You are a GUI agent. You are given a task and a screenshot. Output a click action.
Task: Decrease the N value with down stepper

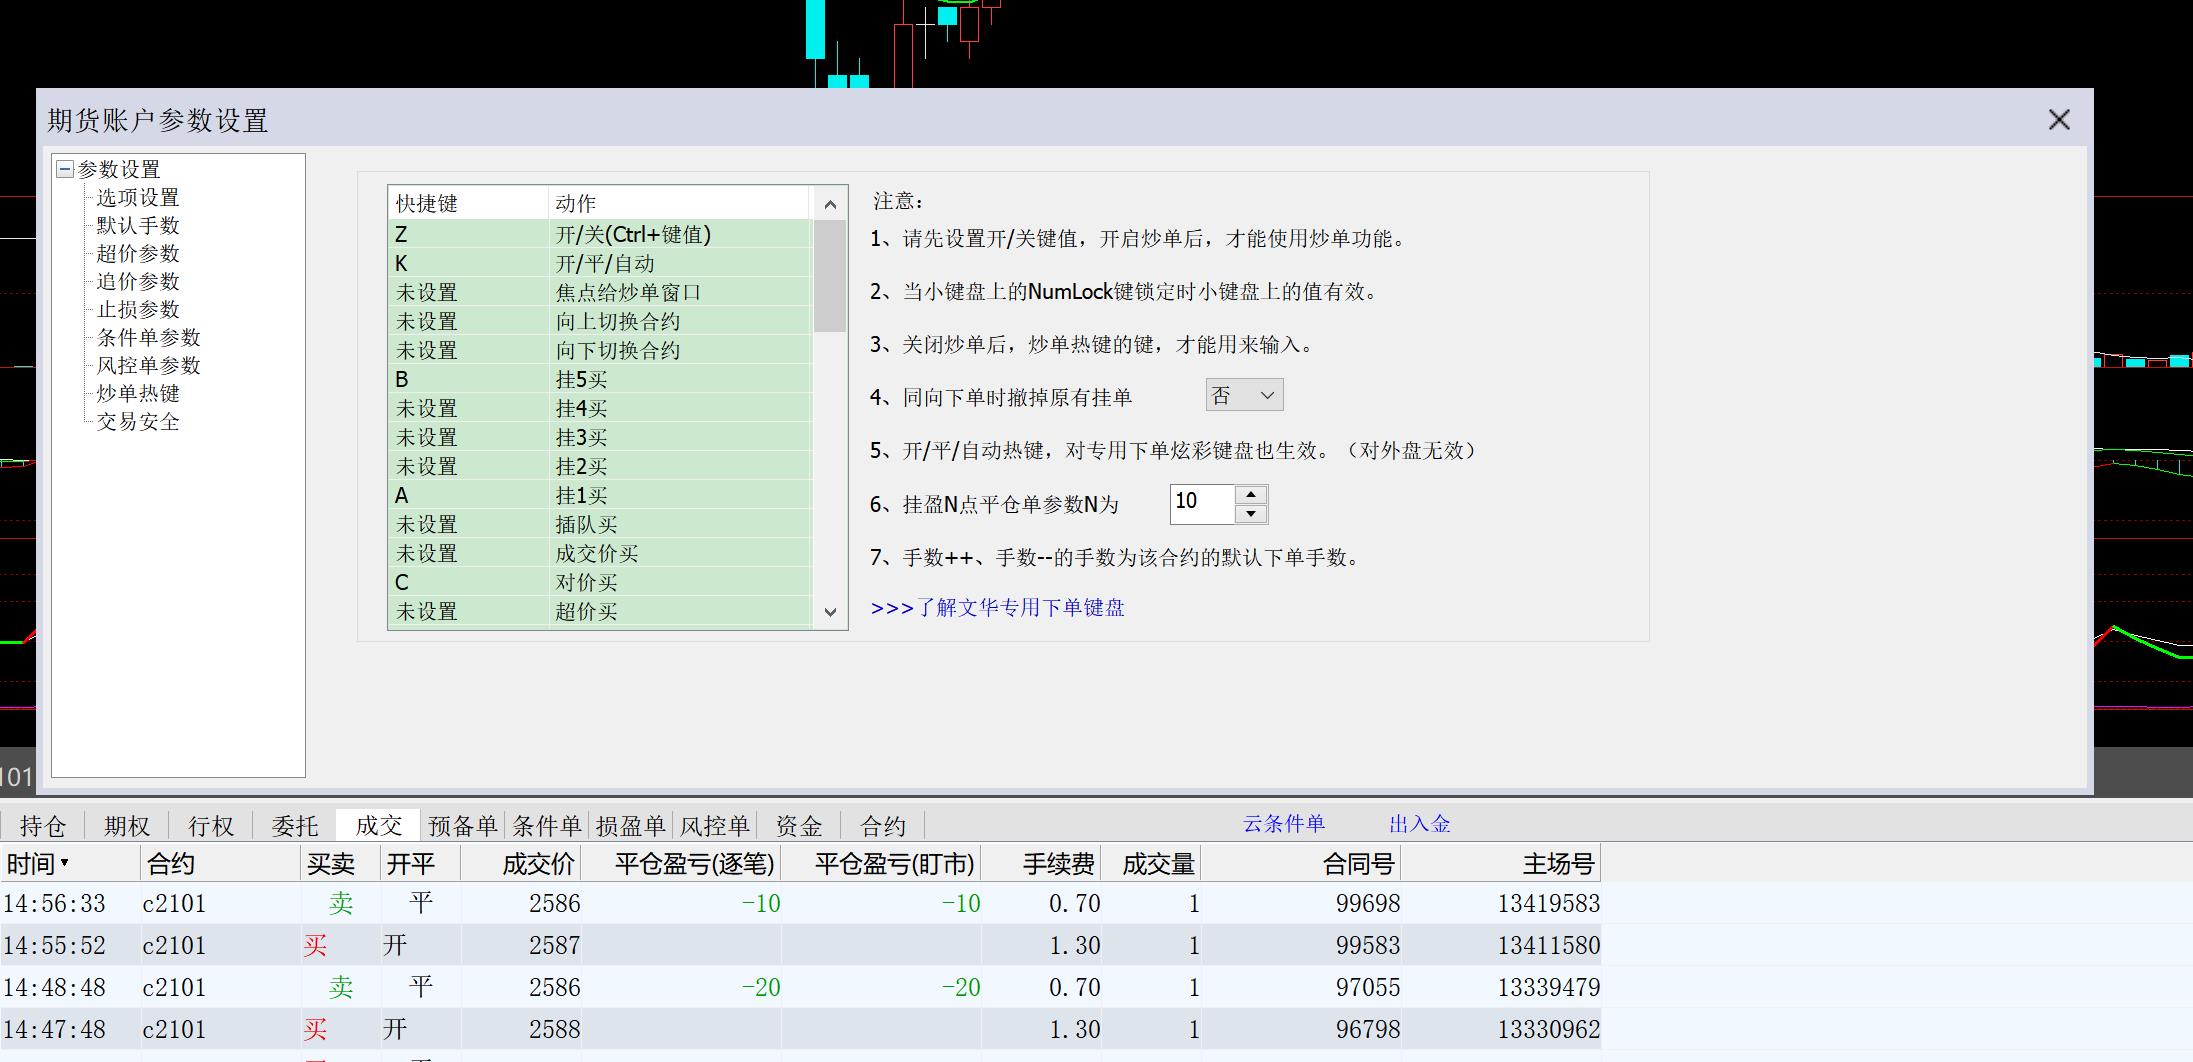click(1251, 514)
